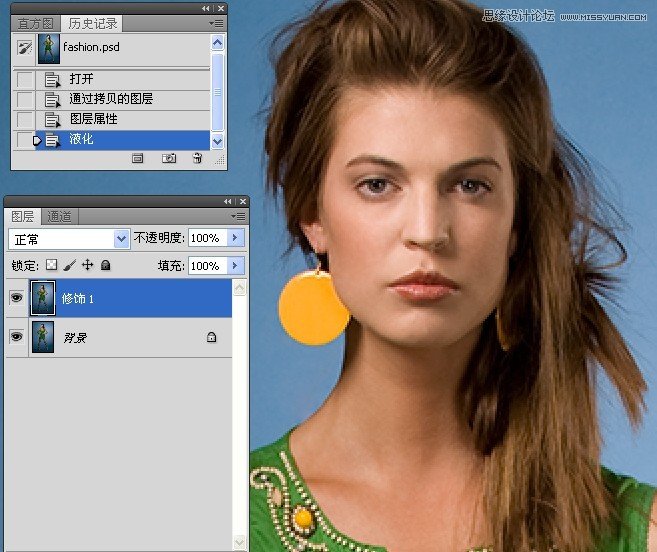This screenshot has height=552, width=657.
Task: Switch to the 通道 channels tab
Action: (x=60, y=216)
